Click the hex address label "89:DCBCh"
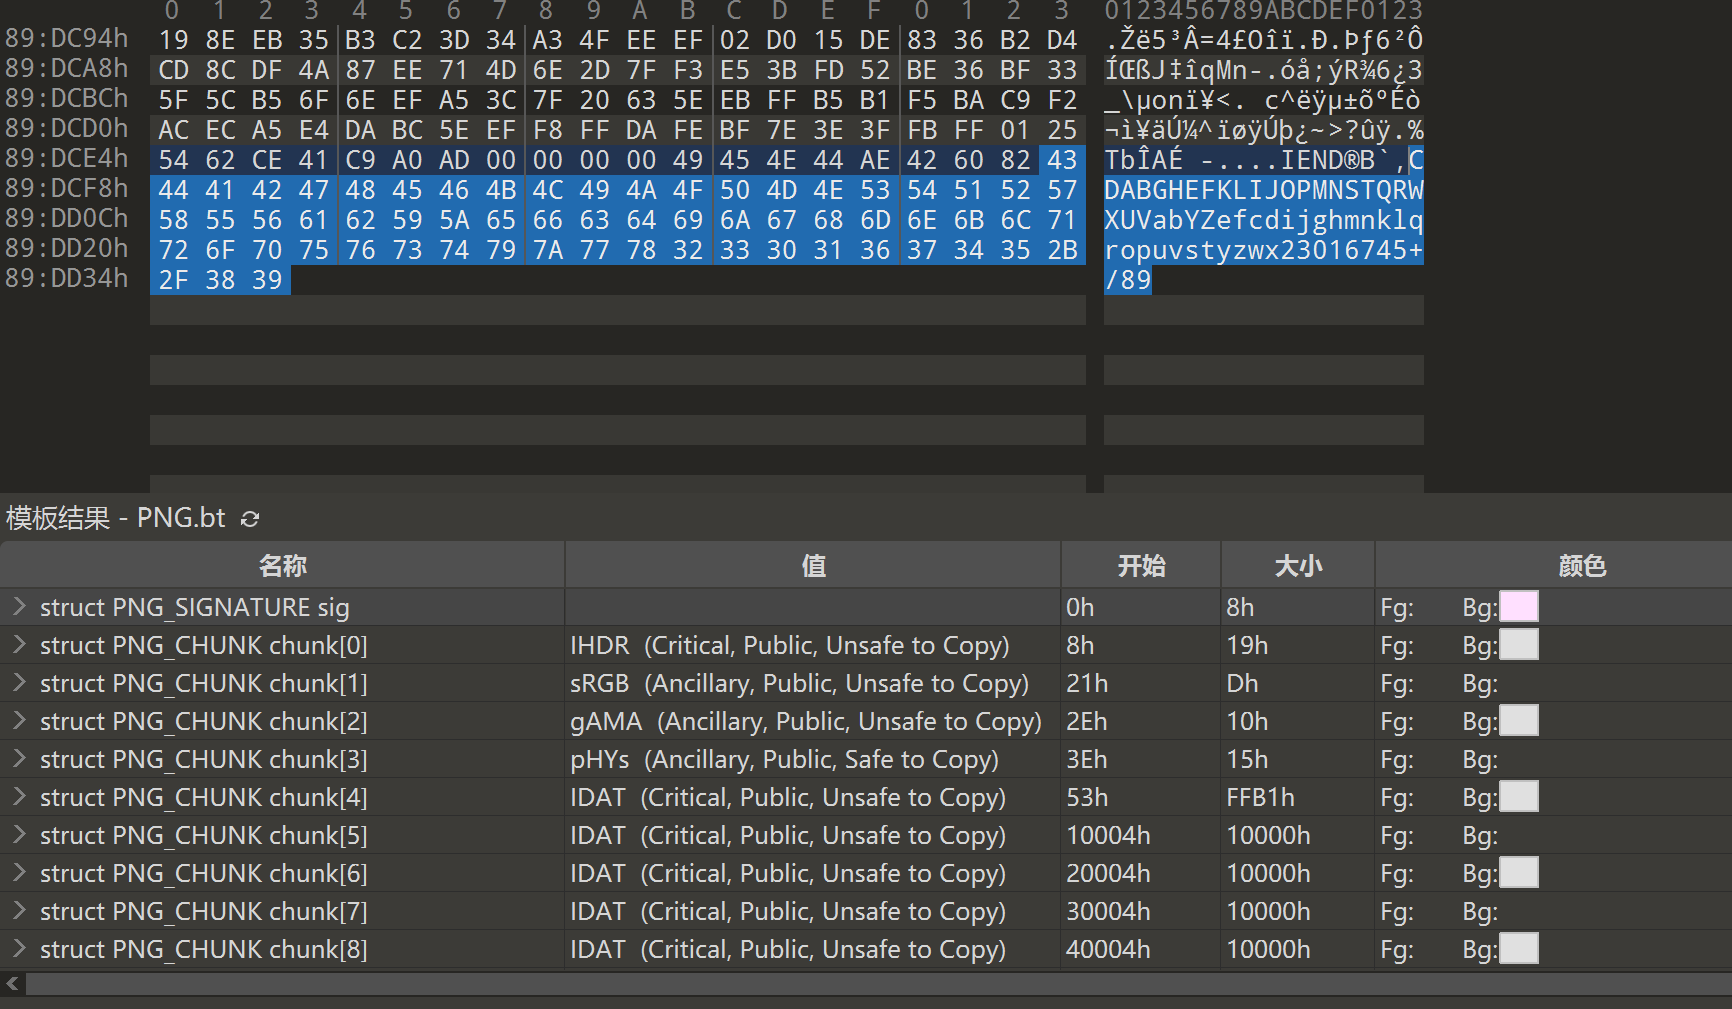Viewport: 1732px width, 1009px height. point(67,99)
